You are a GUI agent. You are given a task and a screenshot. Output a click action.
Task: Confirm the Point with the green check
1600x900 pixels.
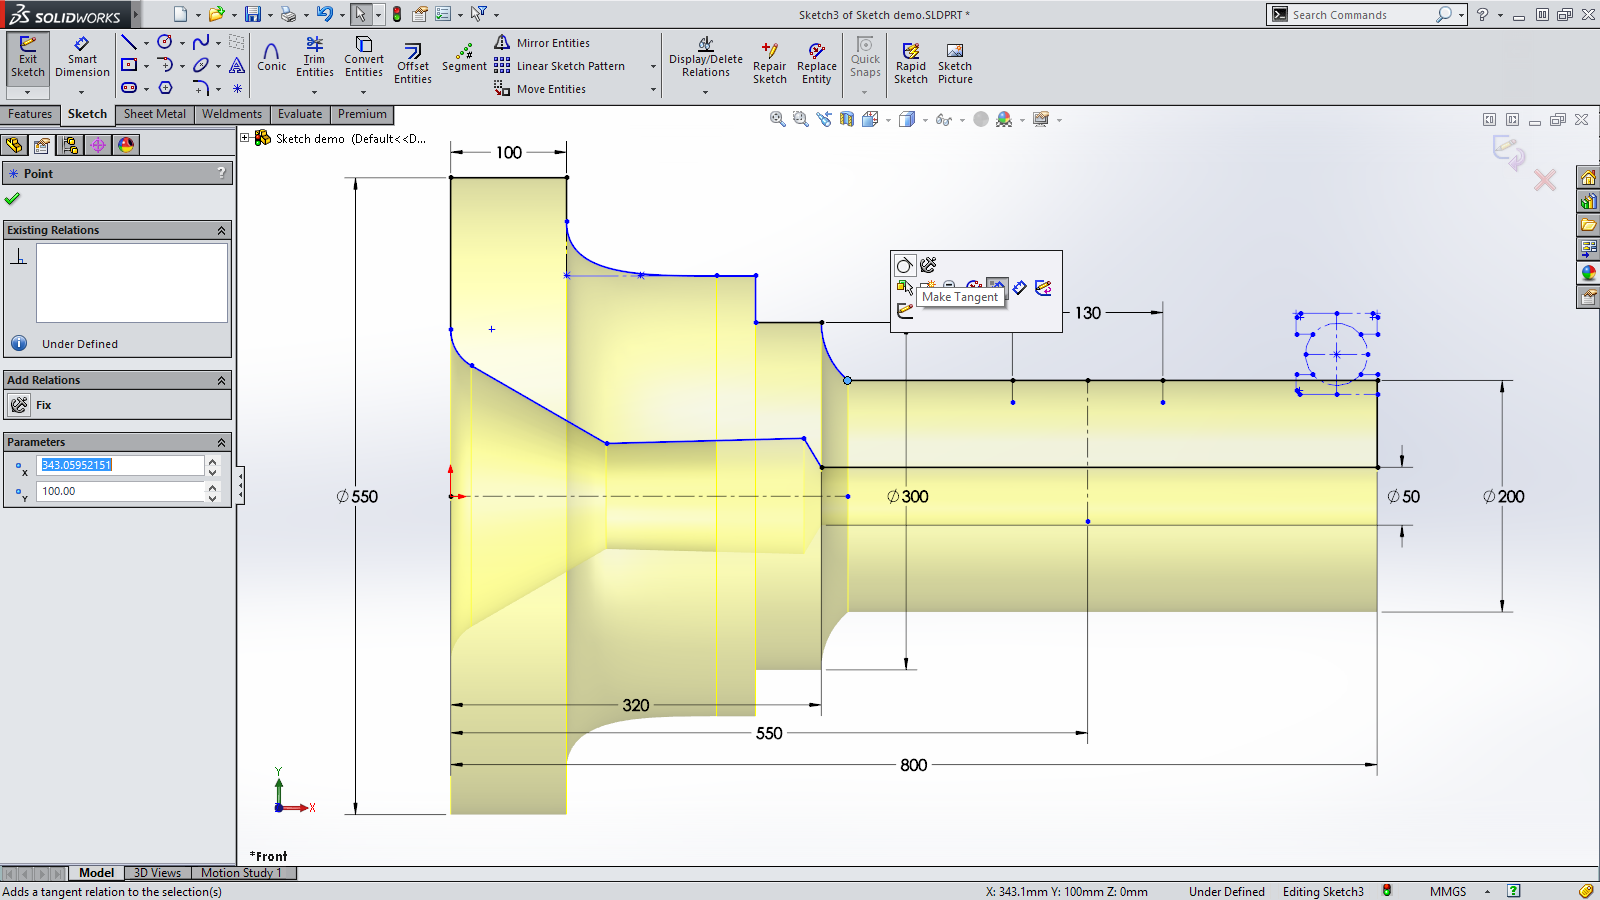13,198
